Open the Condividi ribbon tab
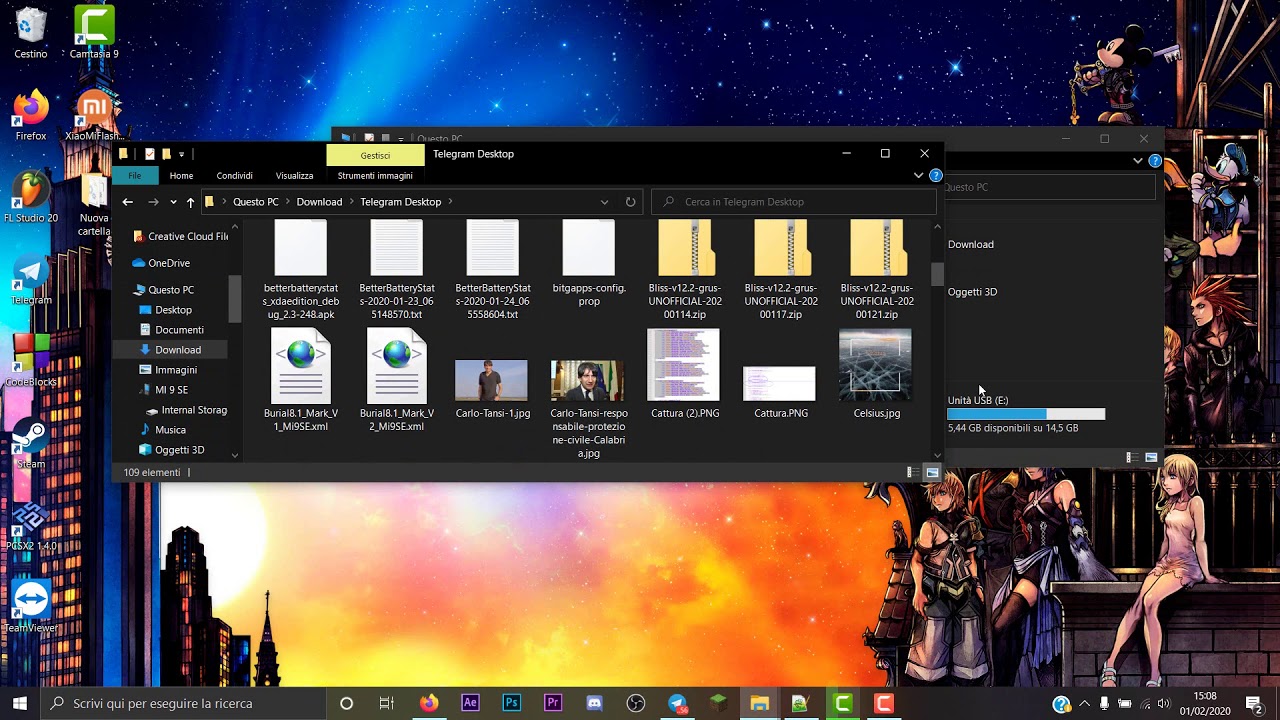Screen dimensions: 1280x720 234,175
